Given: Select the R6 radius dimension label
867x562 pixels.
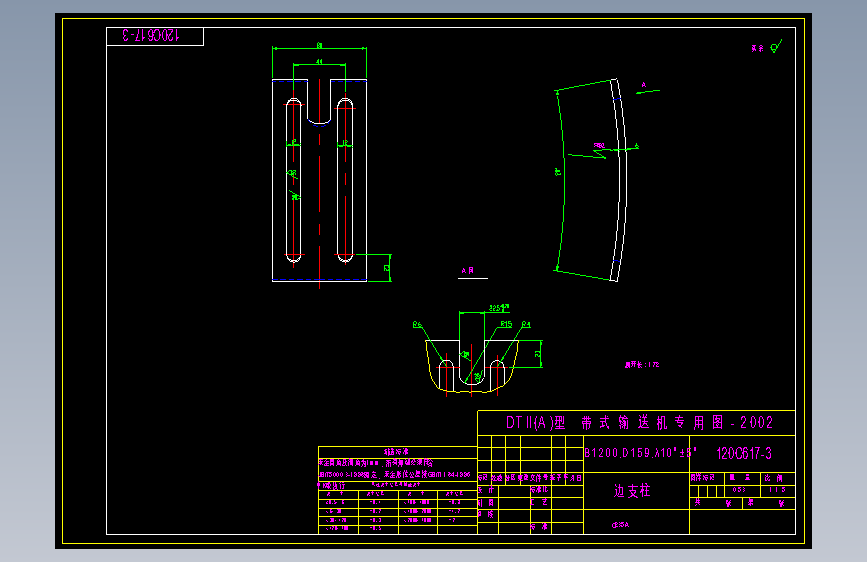Looking at the screenshot, I should (417, 325).
